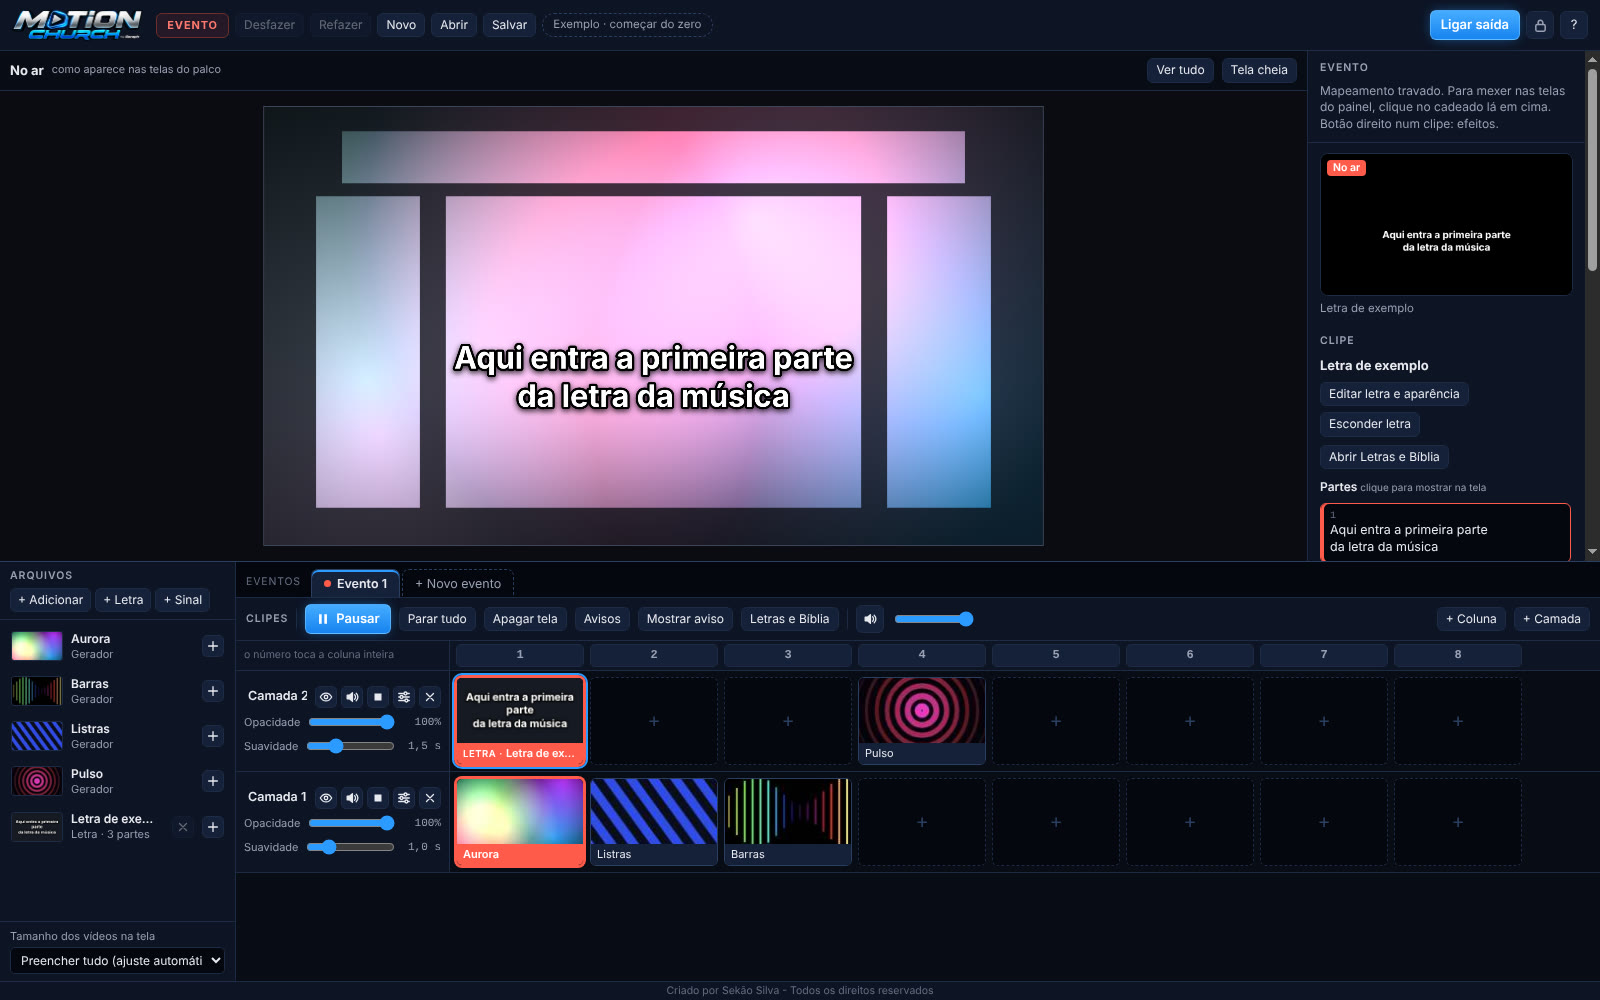Click Parar tudo button
The width and height of the screenshot is (1600, 1000).
437,619
